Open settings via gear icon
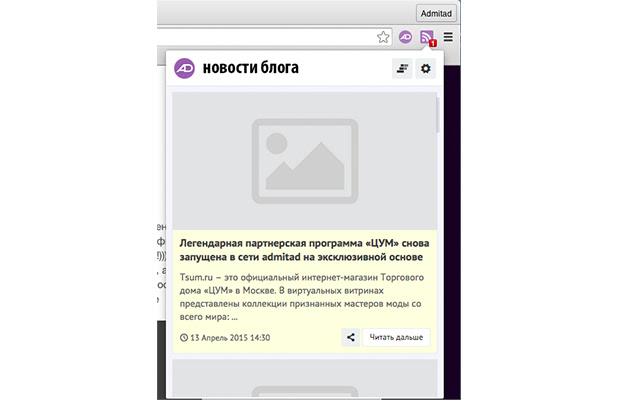 click(426, 68)
